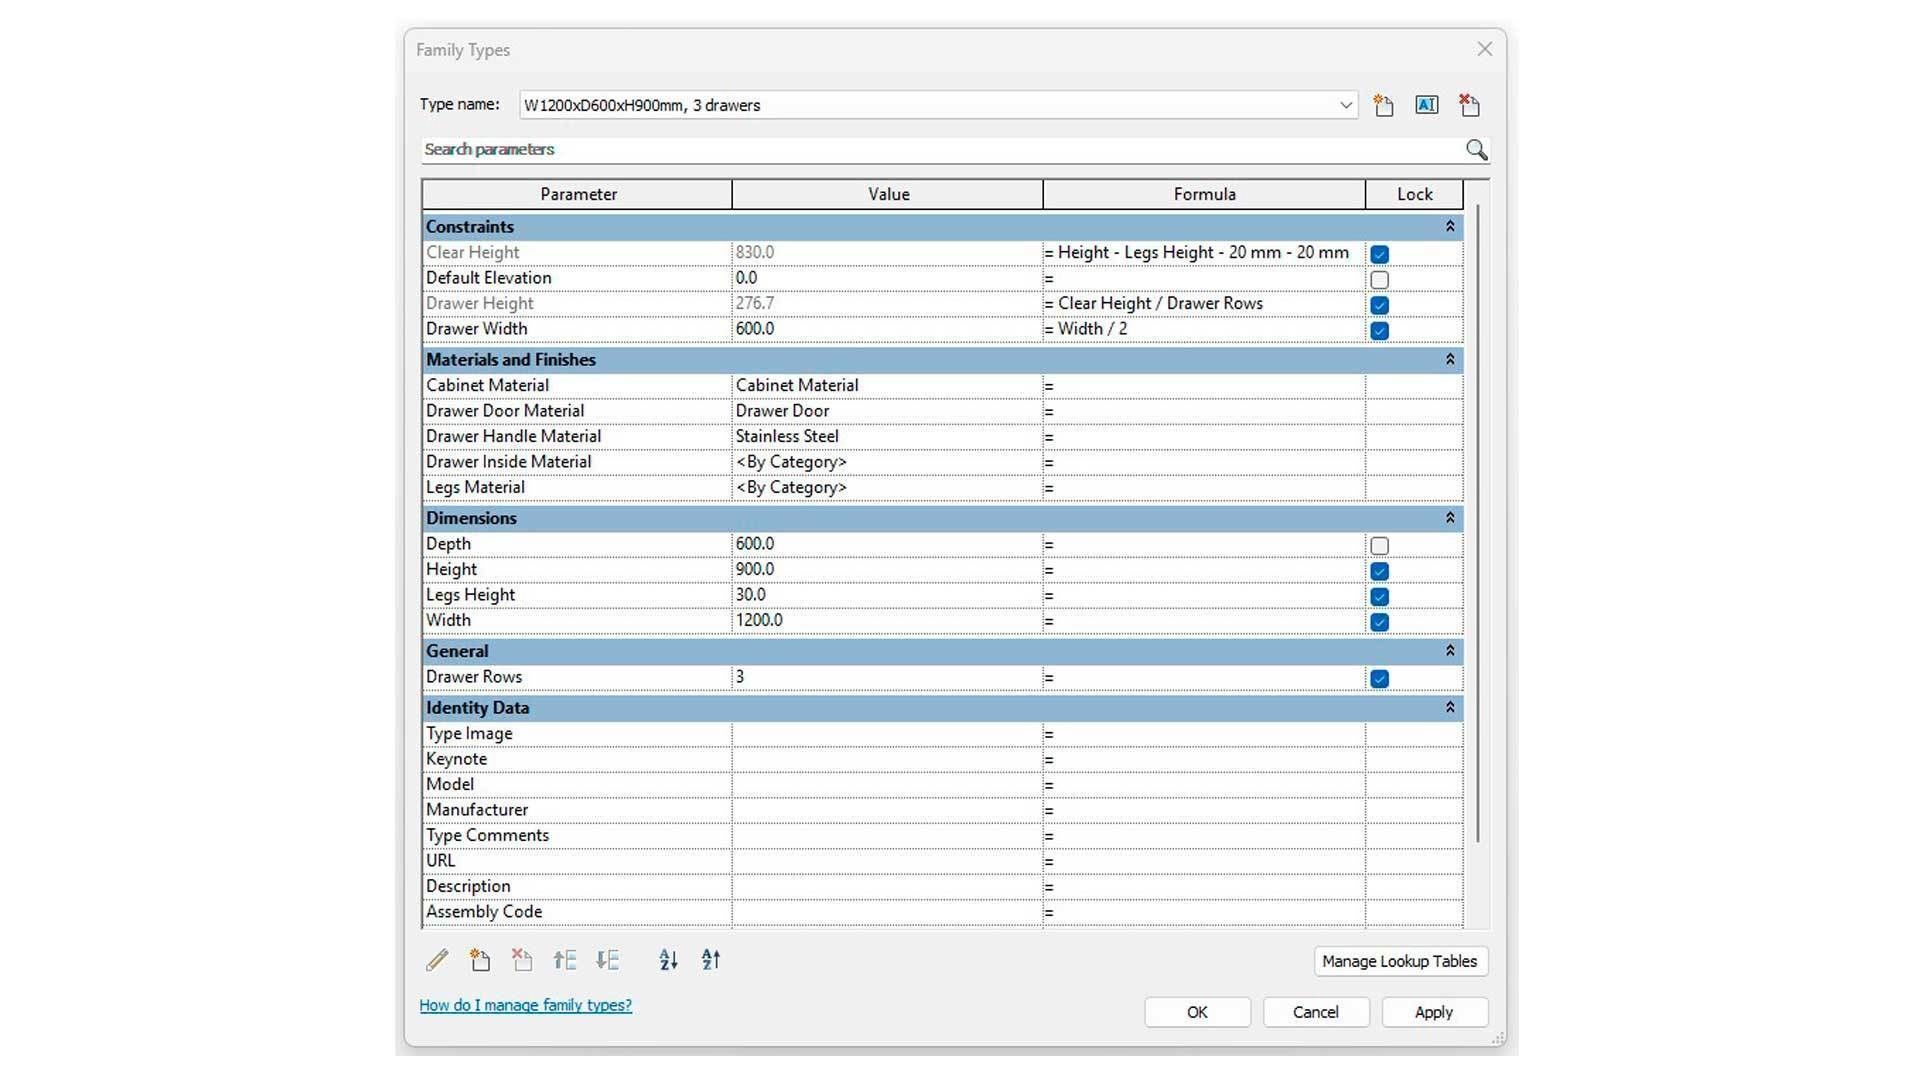The image size is (1920, 1080).
Task: Sort parameters in ascending order
Action: pos(668,960)
